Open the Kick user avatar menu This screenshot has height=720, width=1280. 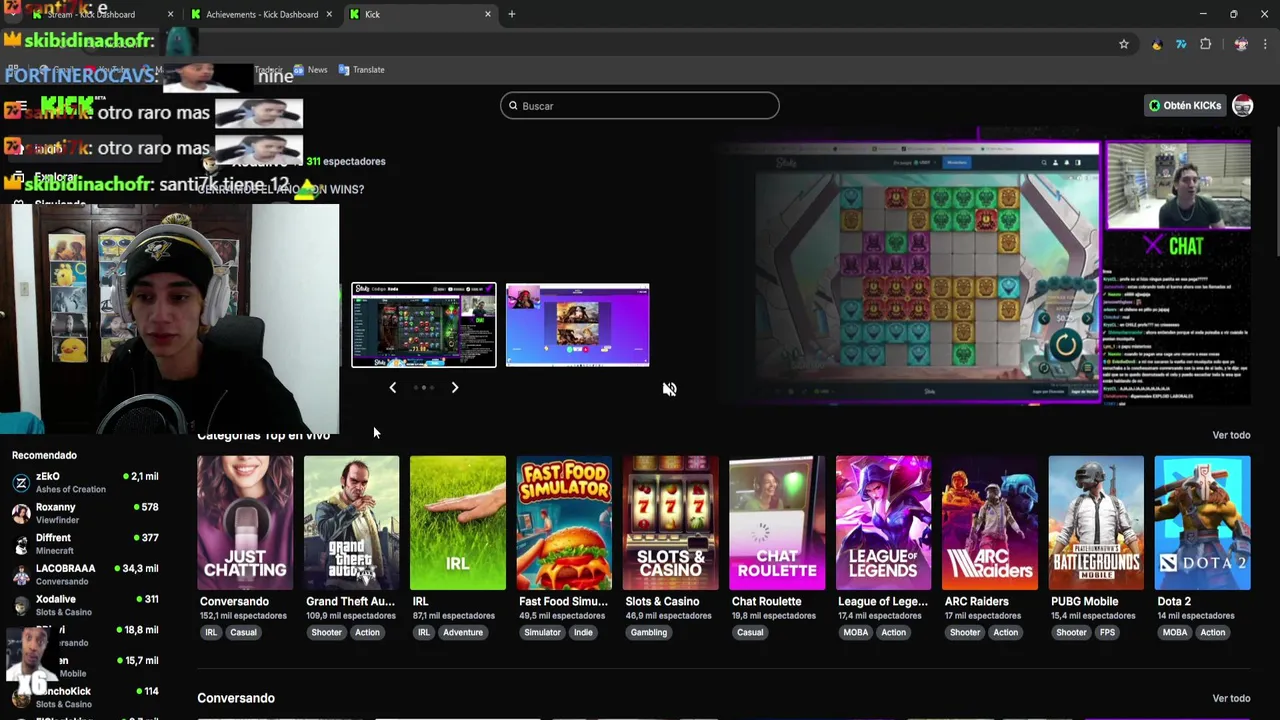pos(1242,105)
